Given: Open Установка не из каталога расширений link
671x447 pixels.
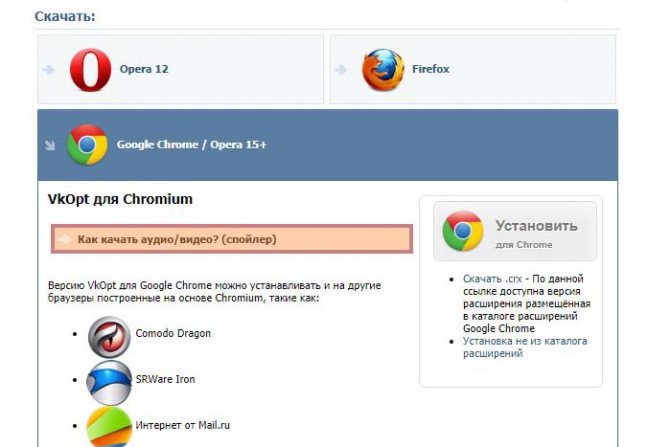Looking at the screenshot, I should click(525, 347).
